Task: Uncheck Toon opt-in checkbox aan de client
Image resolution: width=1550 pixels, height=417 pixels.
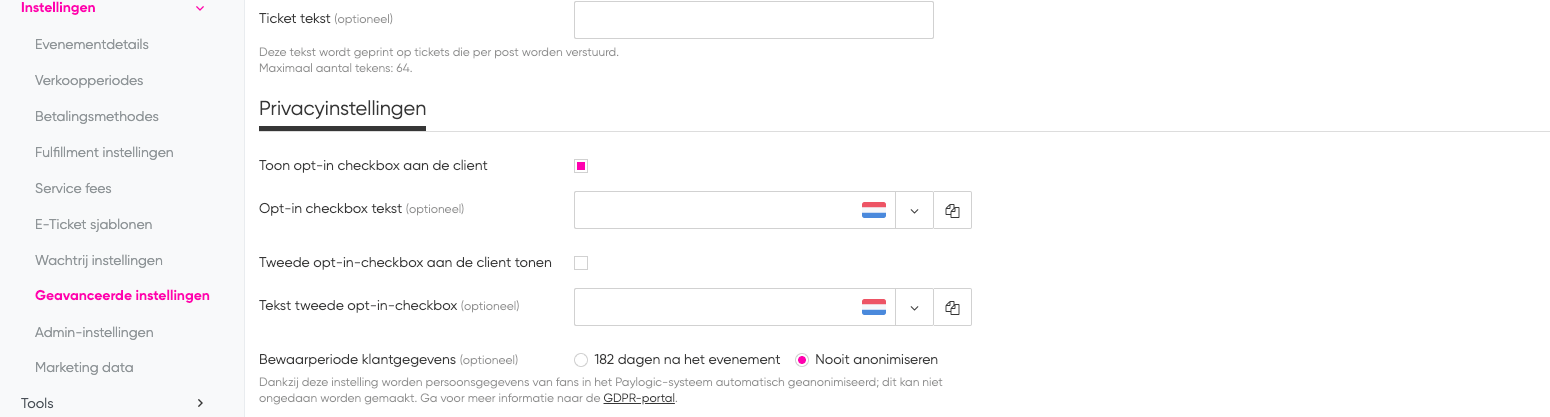Action: [x=581, y=166]
